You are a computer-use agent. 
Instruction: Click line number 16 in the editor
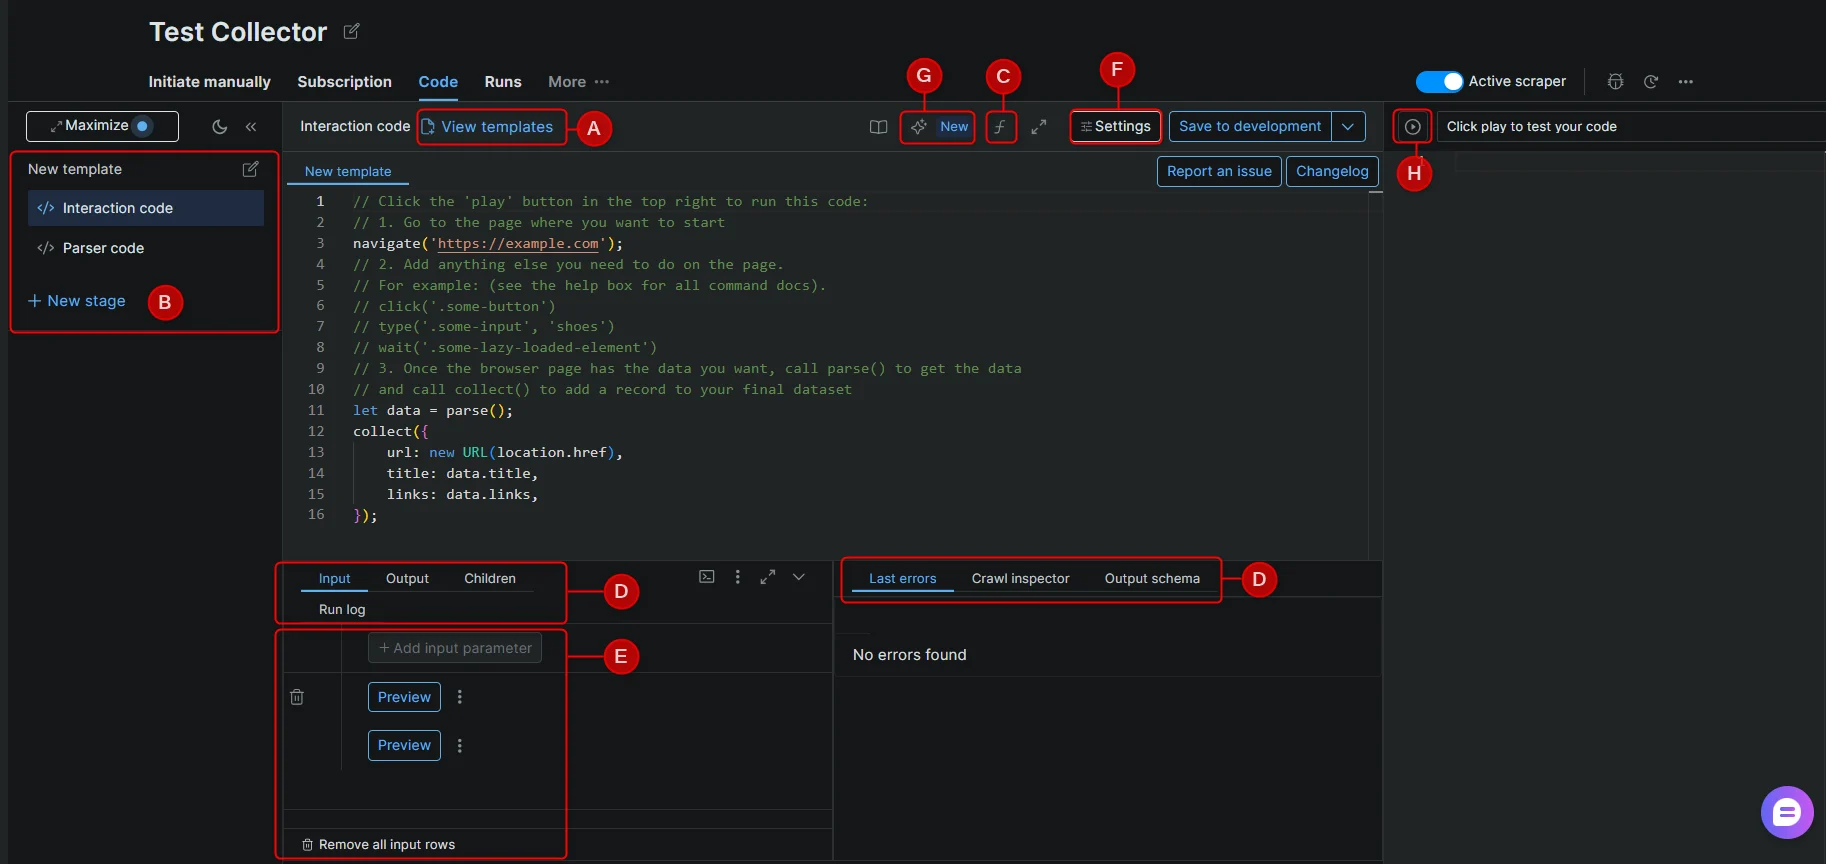[x=316, y=515]
